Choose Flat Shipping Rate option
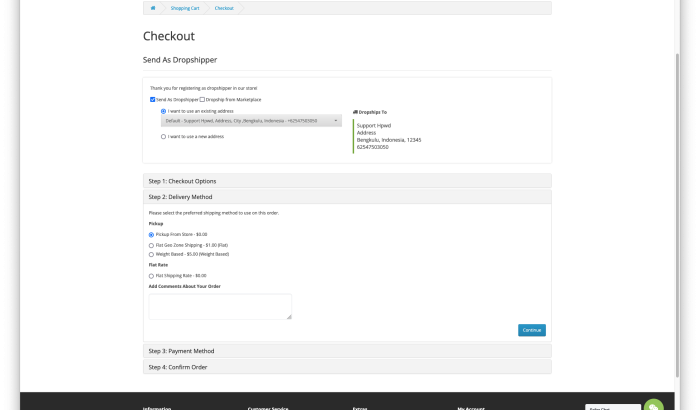Image resolution: width=700 pixels, height=410 pixels. 151,276
